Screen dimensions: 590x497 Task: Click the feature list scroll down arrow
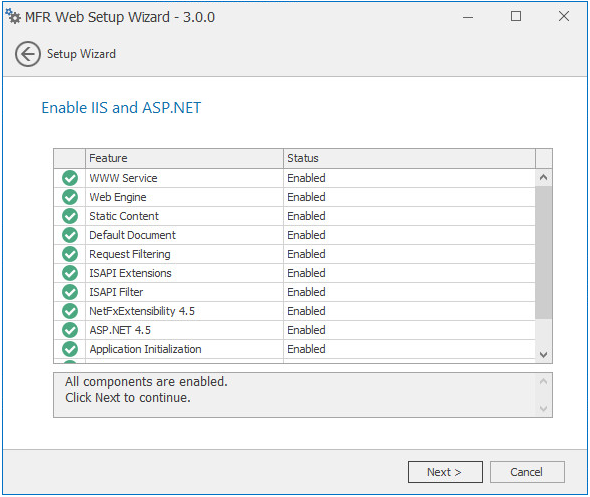coord(543,354)
